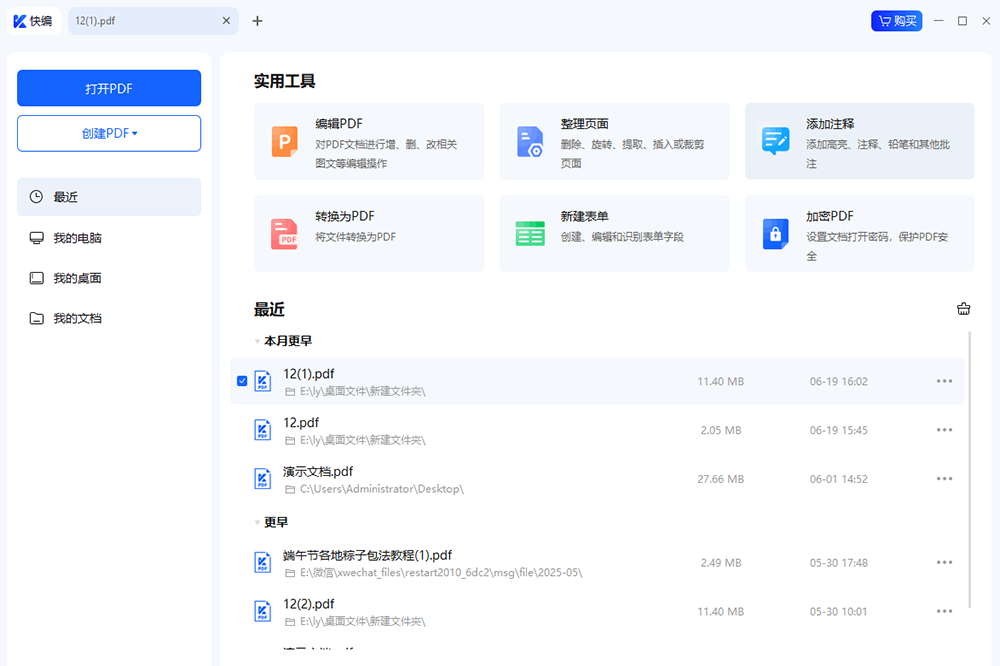Click the 转换为PDF icon
The height and width of the screenshot is (666, 1000).
pyautogui.click(x=285, y=234)
